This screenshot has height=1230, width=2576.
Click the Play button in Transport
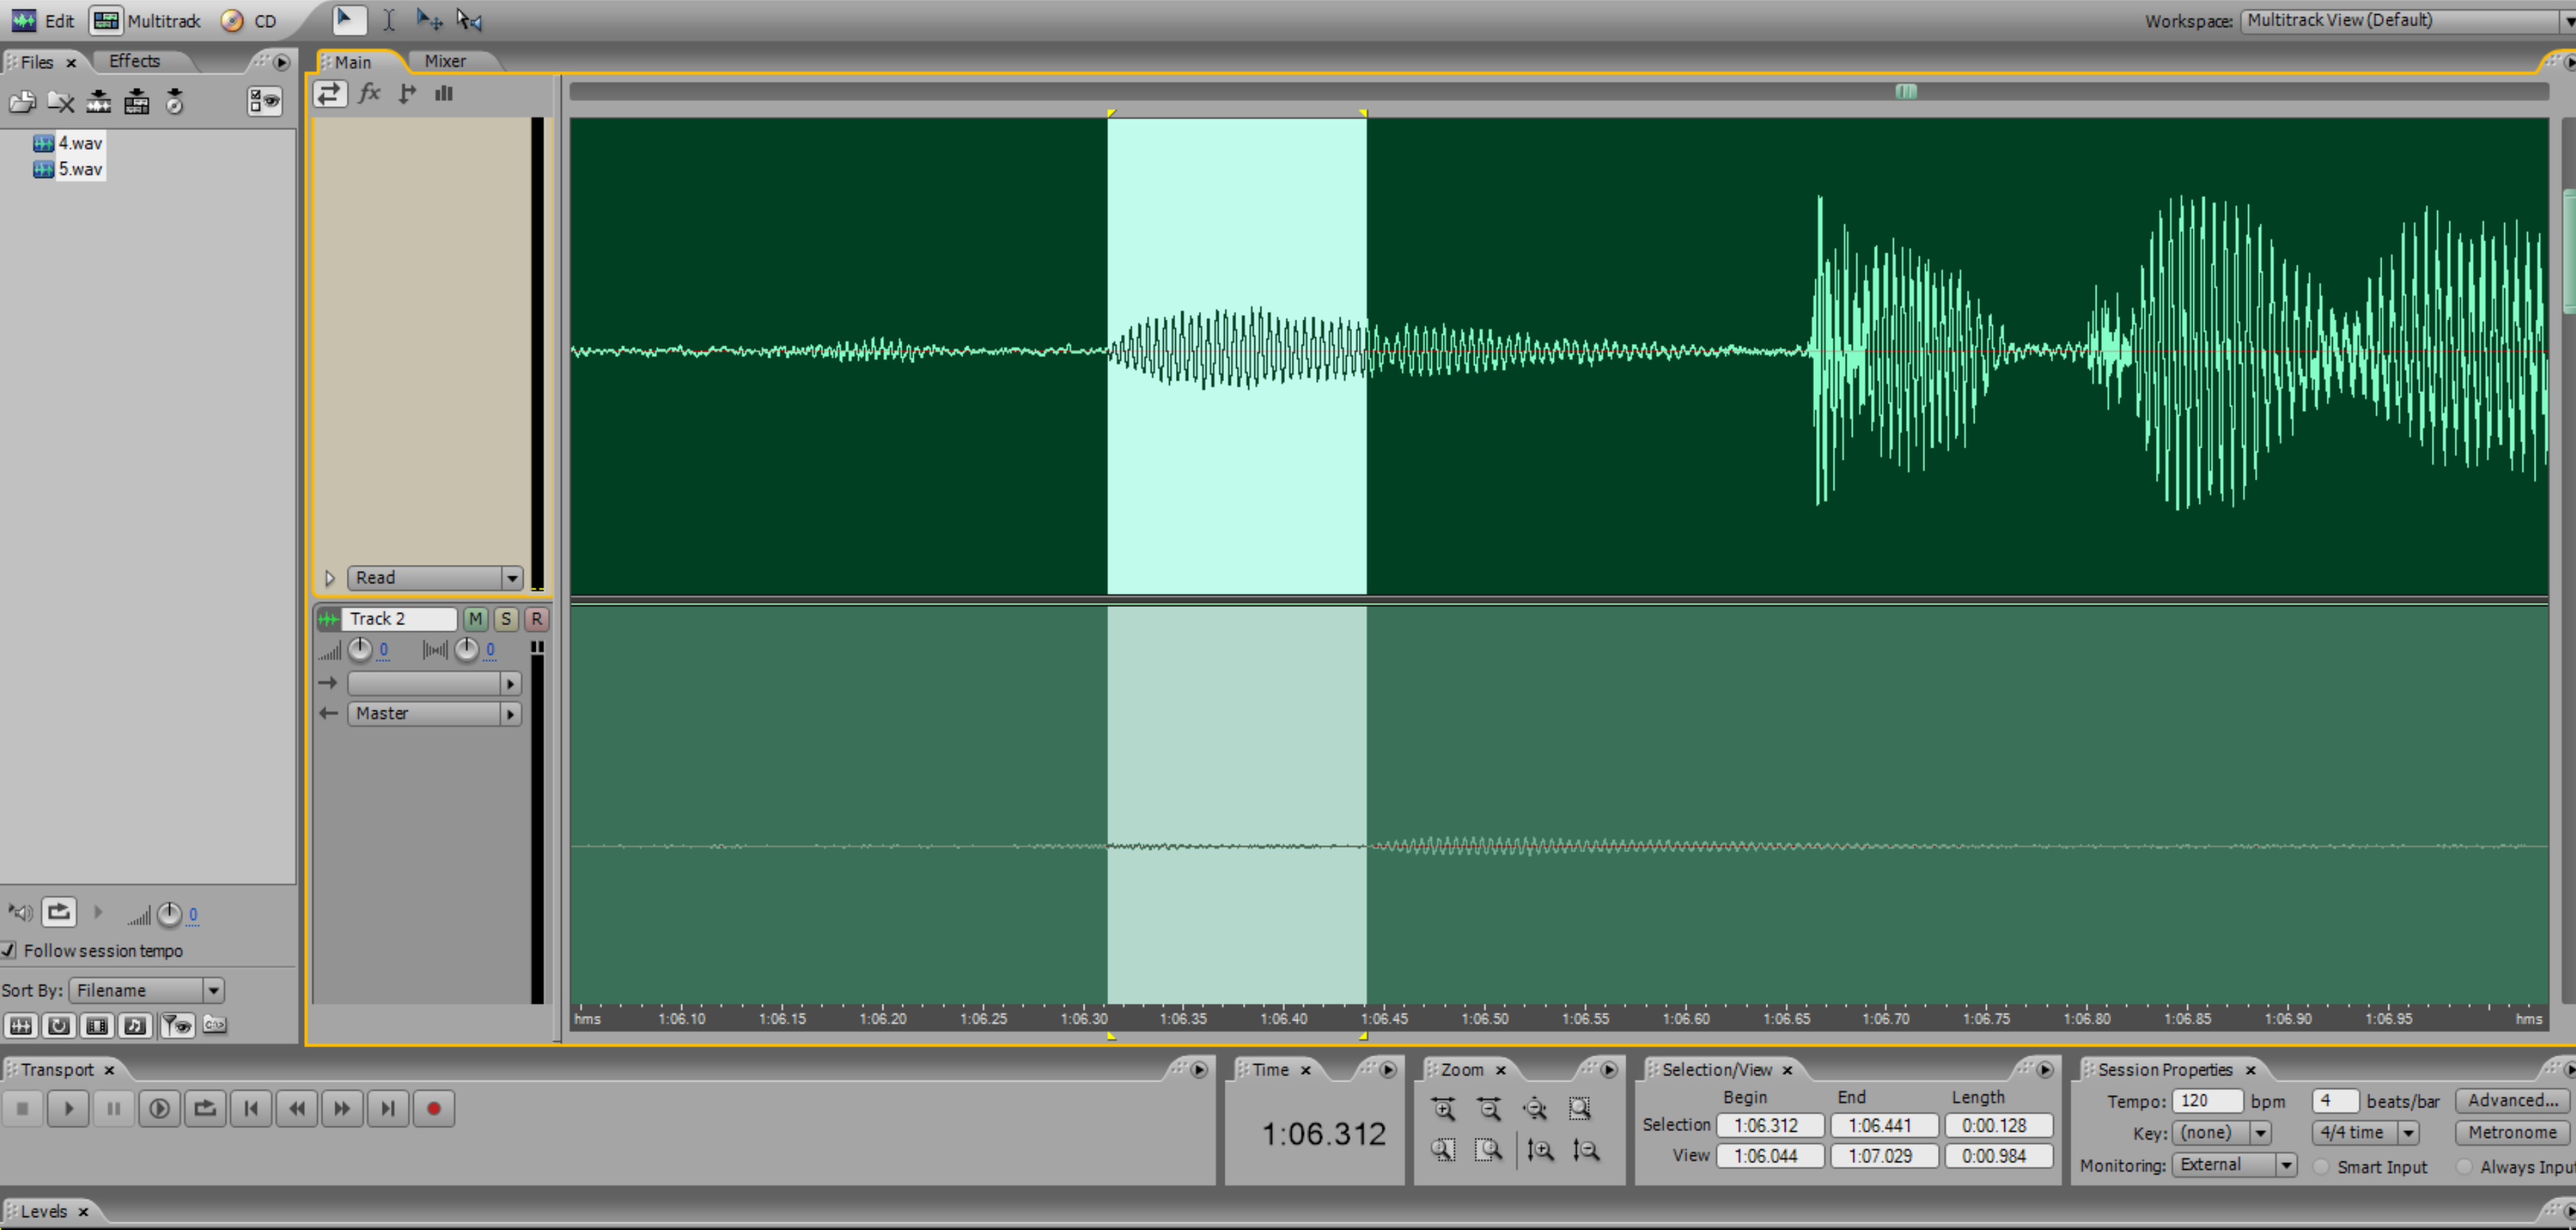(x=68, y=1108)
